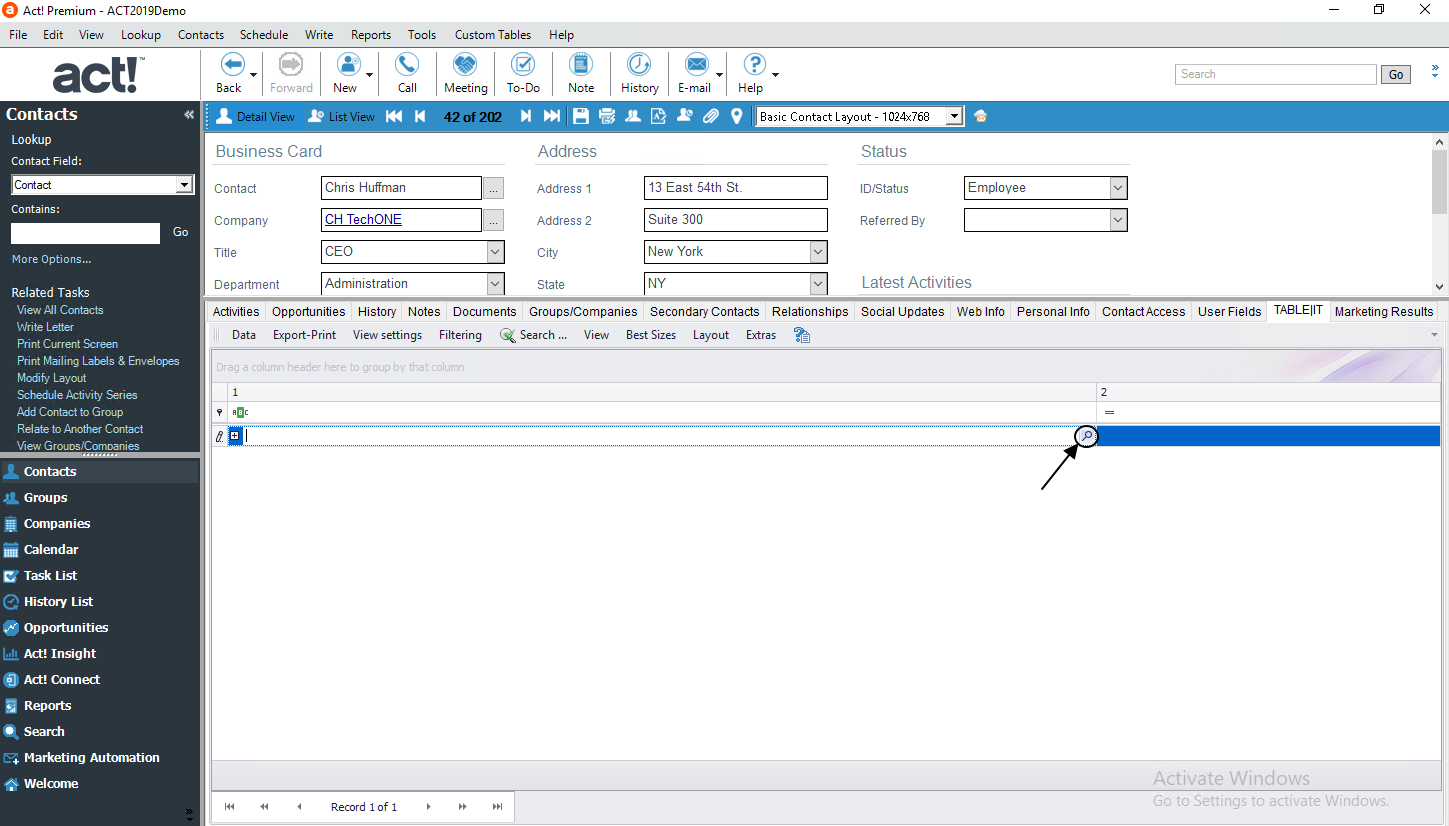
Task: Click the Write Letter related task
Action: 45,327
